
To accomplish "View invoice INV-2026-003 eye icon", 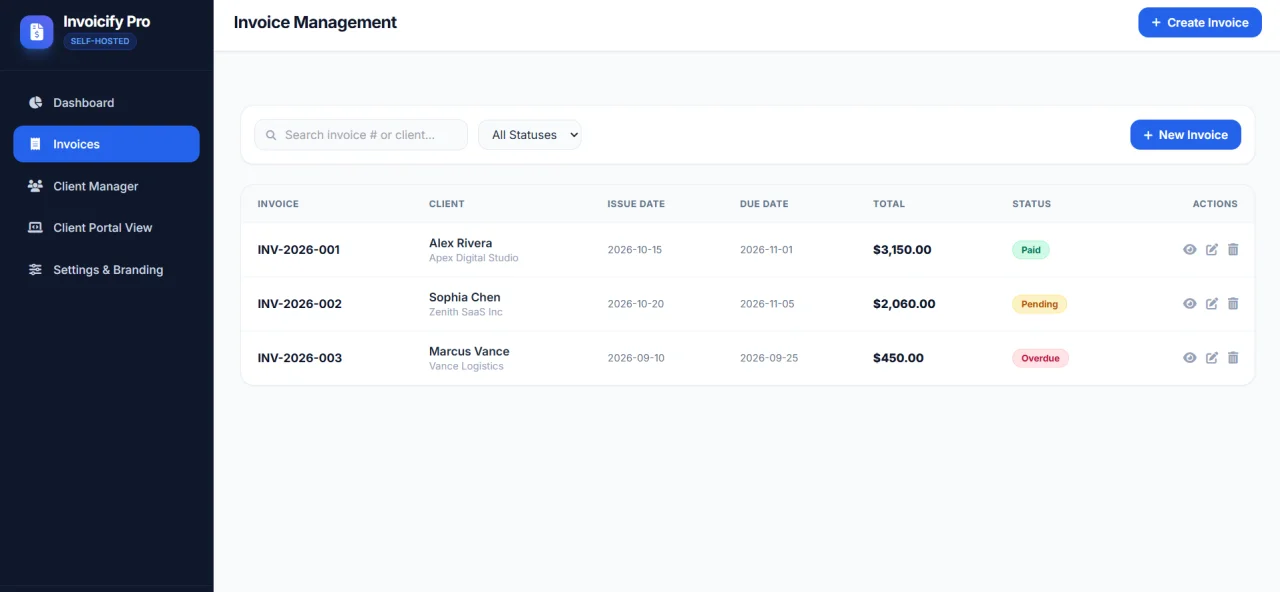I will coord(1190,358).
